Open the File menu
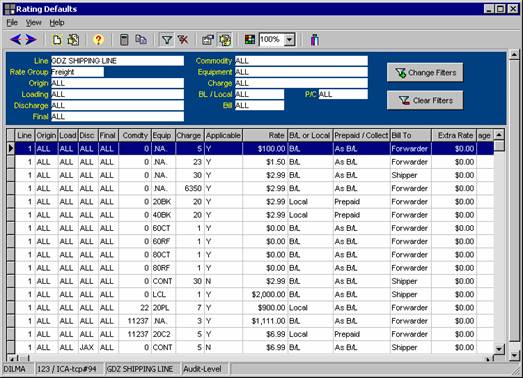The height and width of the screenshot is (378, 523). pyautogui.click(x=12, y=23)
